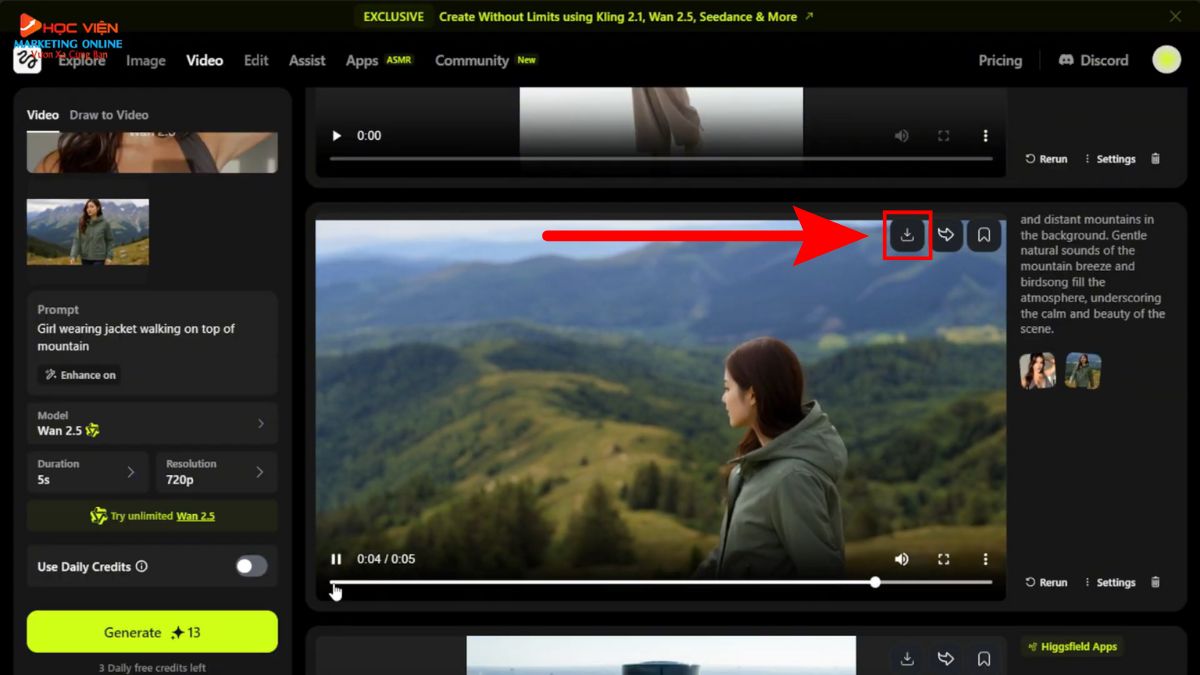The height and width of the screenshot is (675, 1200).
Task: Bookmark the mountain video
Action: 983,234
